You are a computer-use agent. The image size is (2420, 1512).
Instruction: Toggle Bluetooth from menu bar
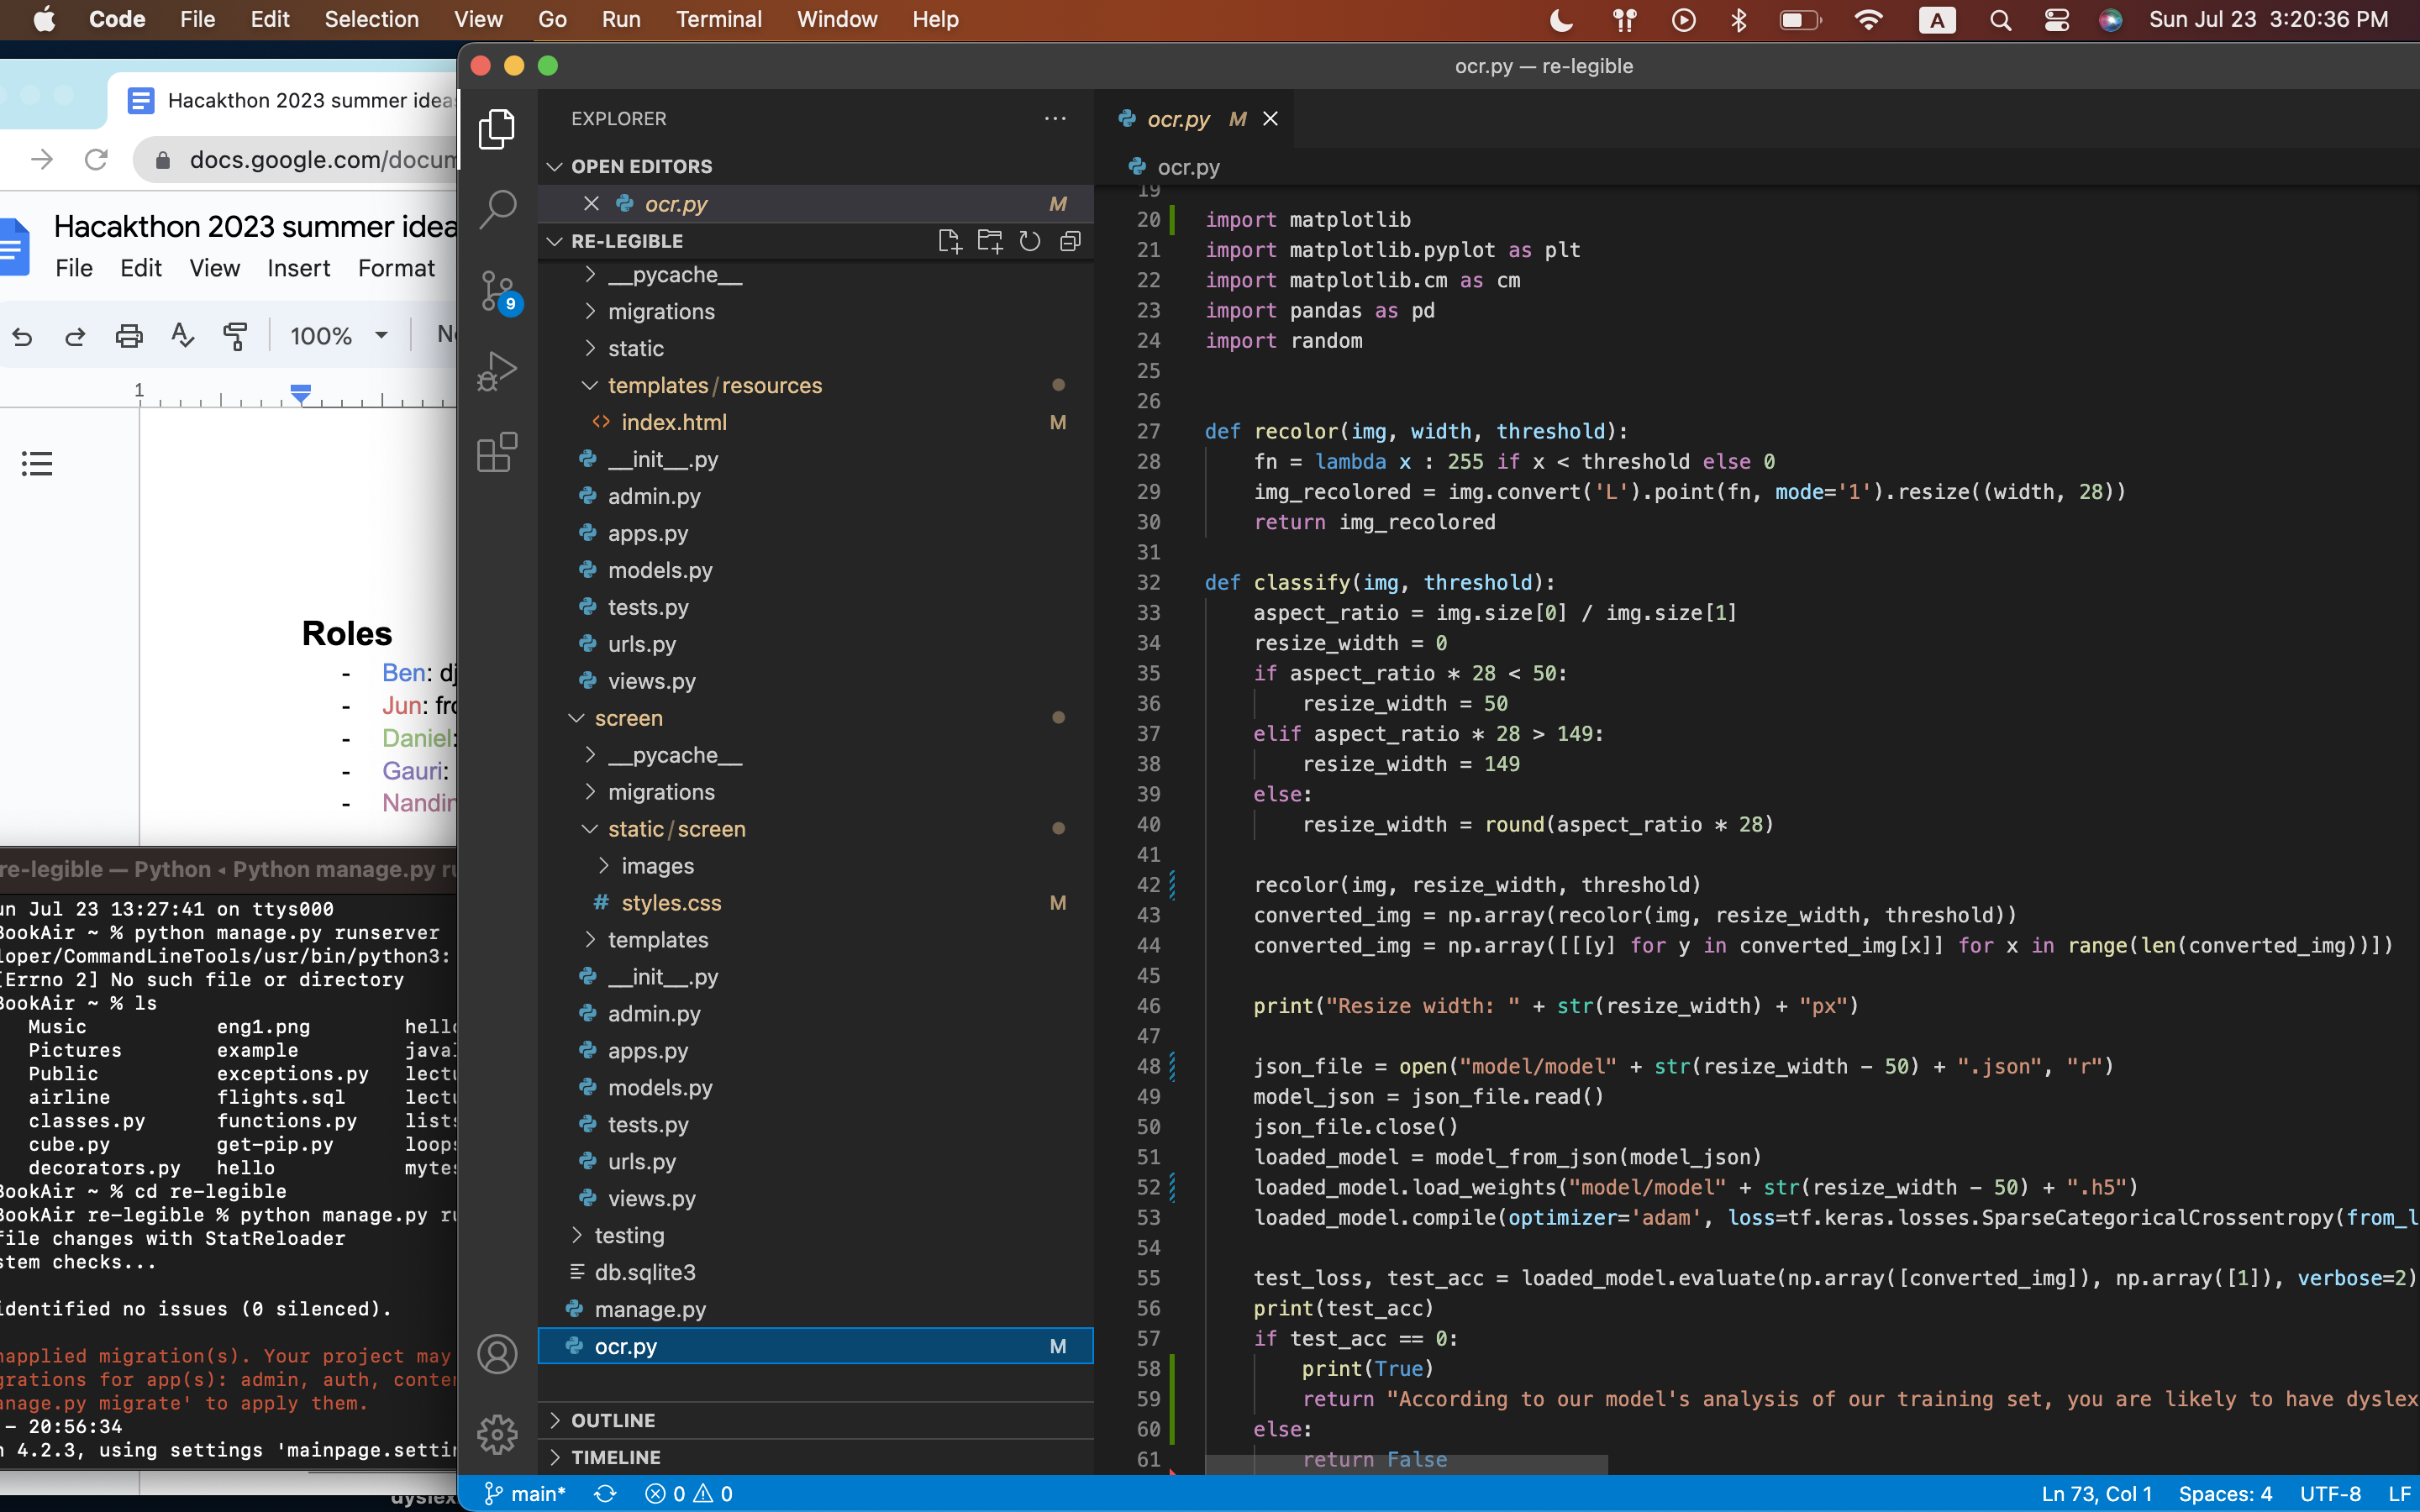(1739, 20)
